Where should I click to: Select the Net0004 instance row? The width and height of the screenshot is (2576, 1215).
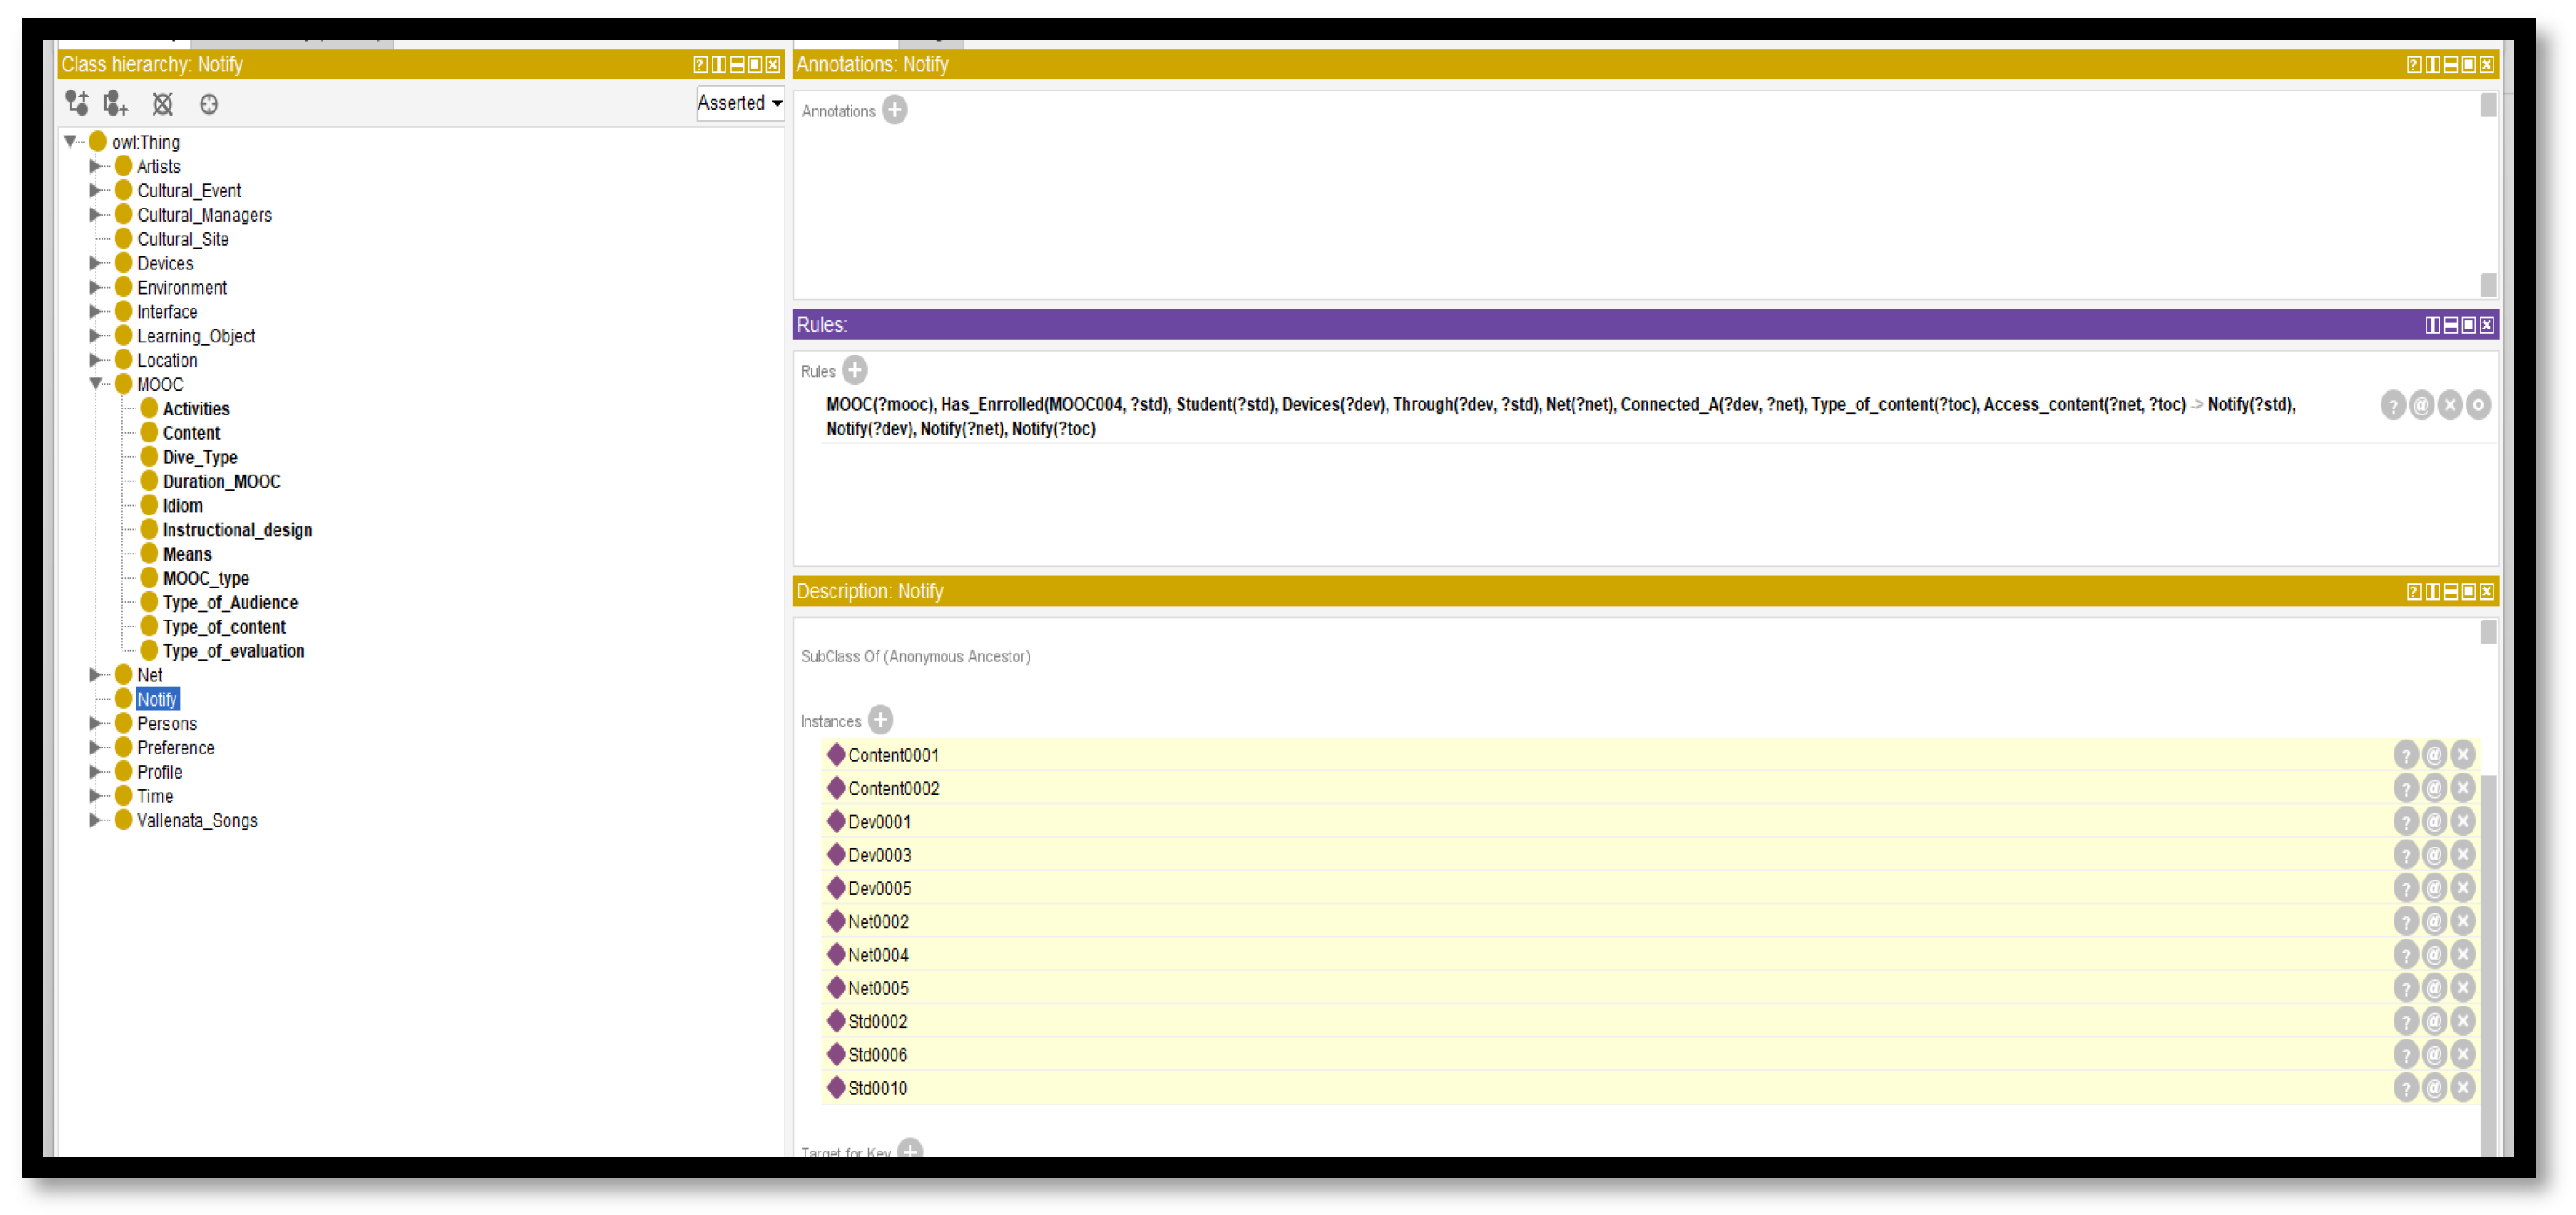coord(878,955)
